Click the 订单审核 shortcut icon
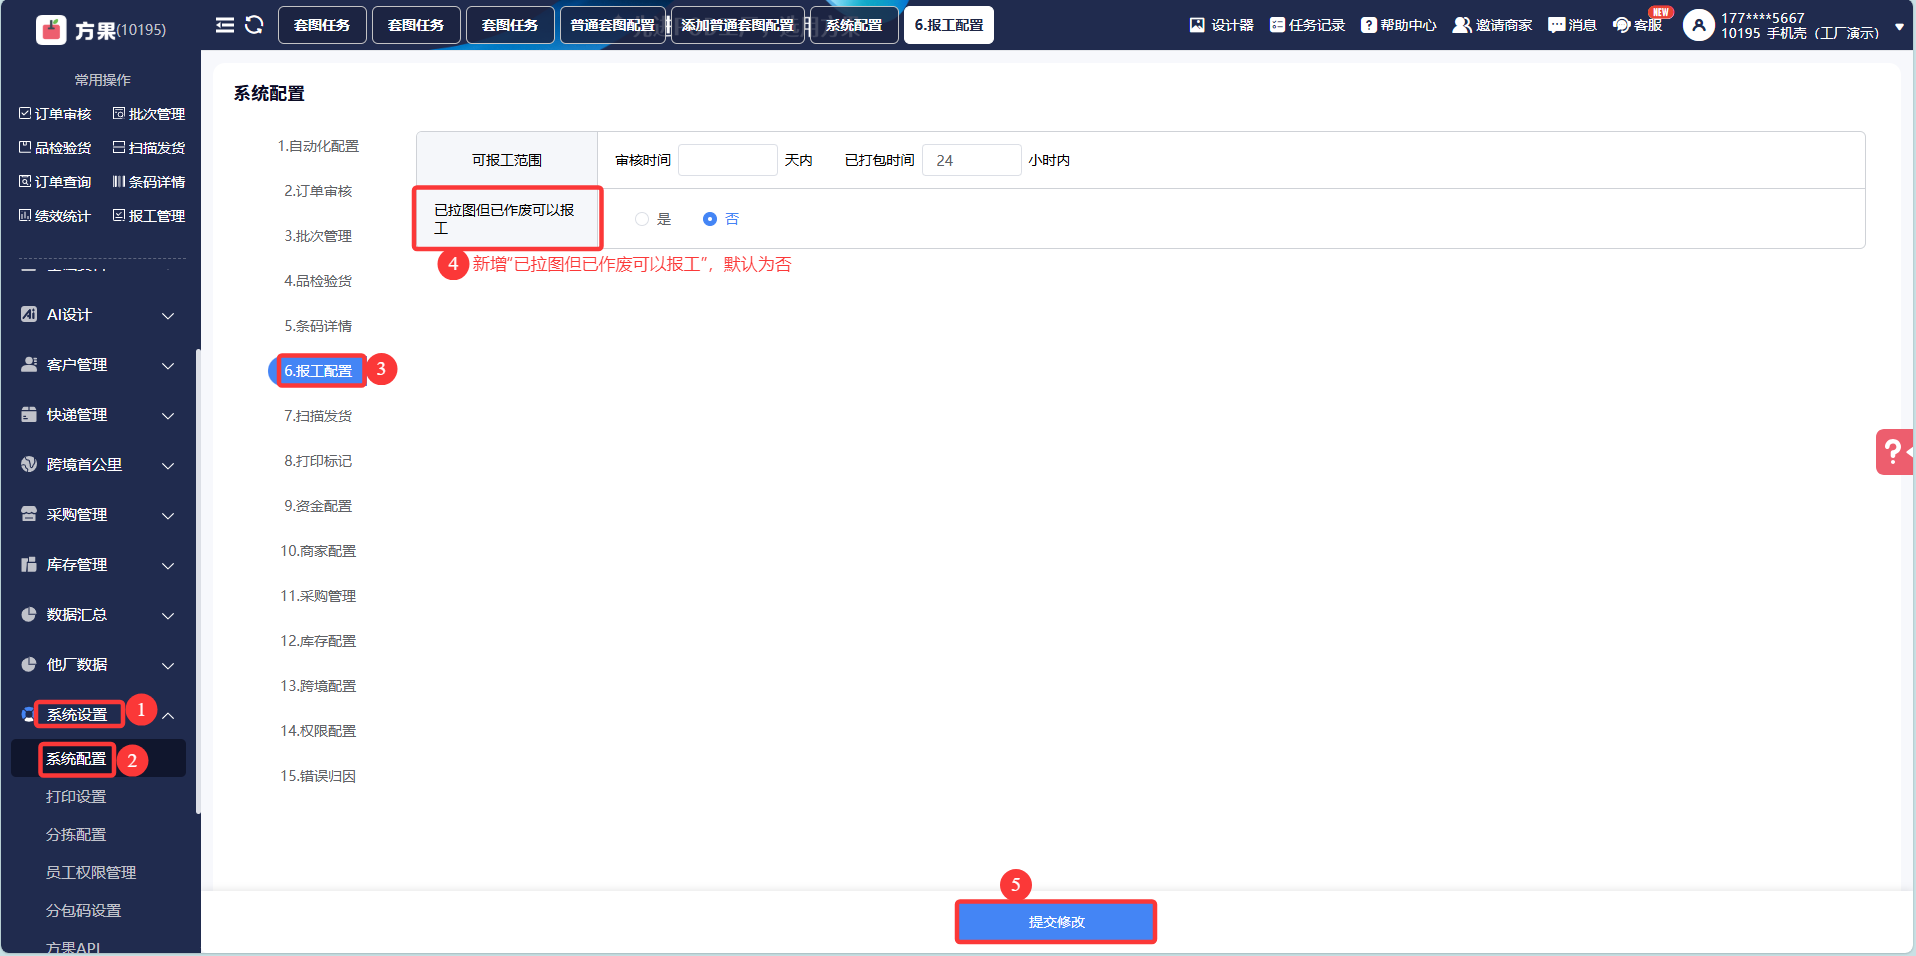 25,114
